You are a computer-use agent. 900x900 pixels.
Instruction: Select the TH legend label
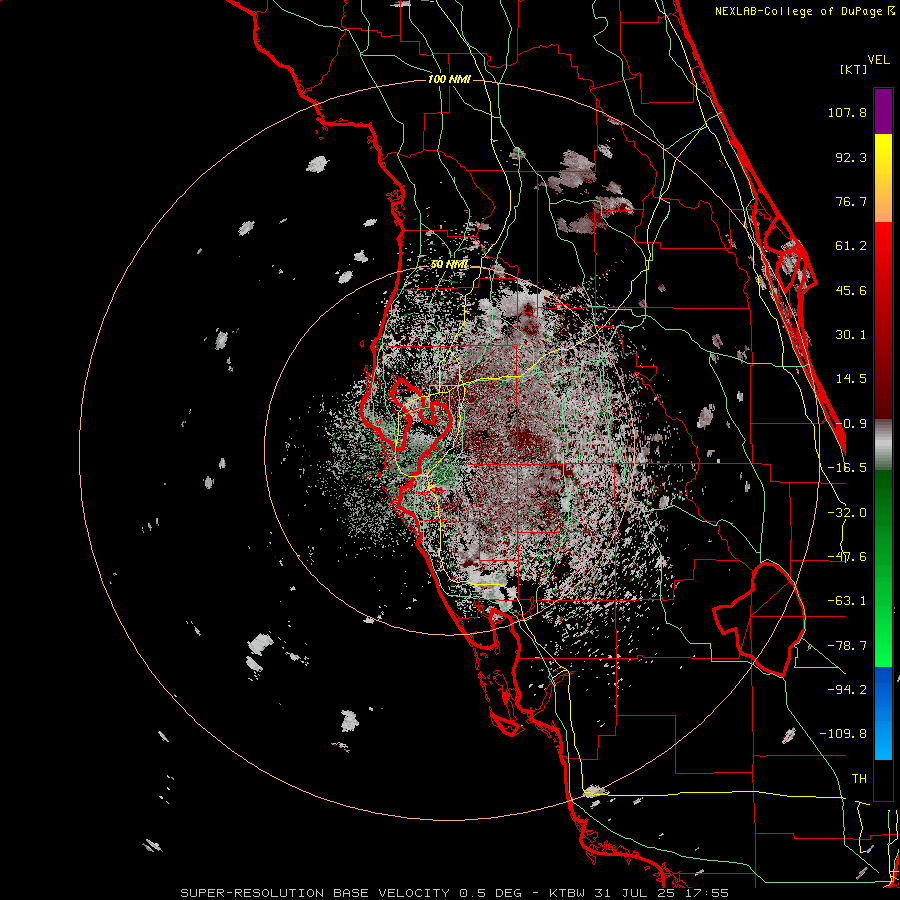click(859, 779)
